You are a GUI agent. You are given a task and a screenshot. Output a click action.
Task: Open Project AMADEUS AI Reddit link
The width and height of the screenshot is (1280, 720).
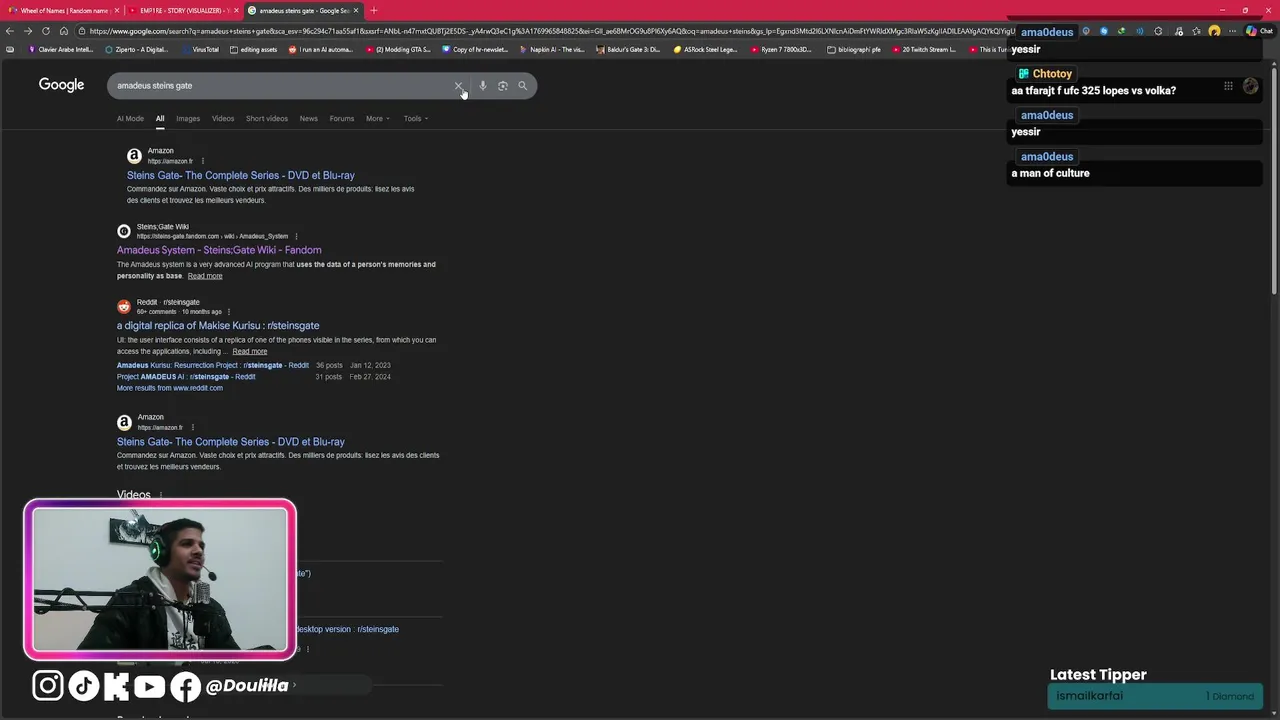click(x=186, y=377)
